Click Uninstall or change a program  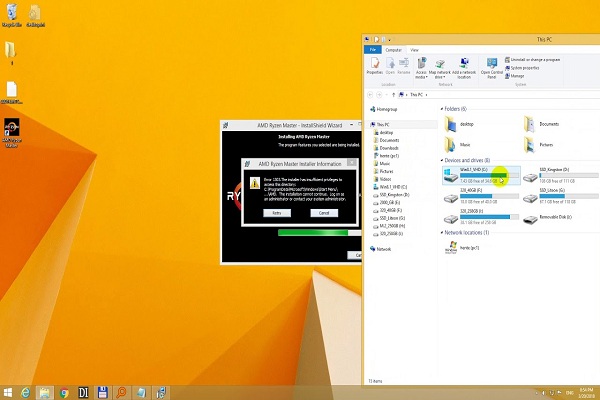532,60
